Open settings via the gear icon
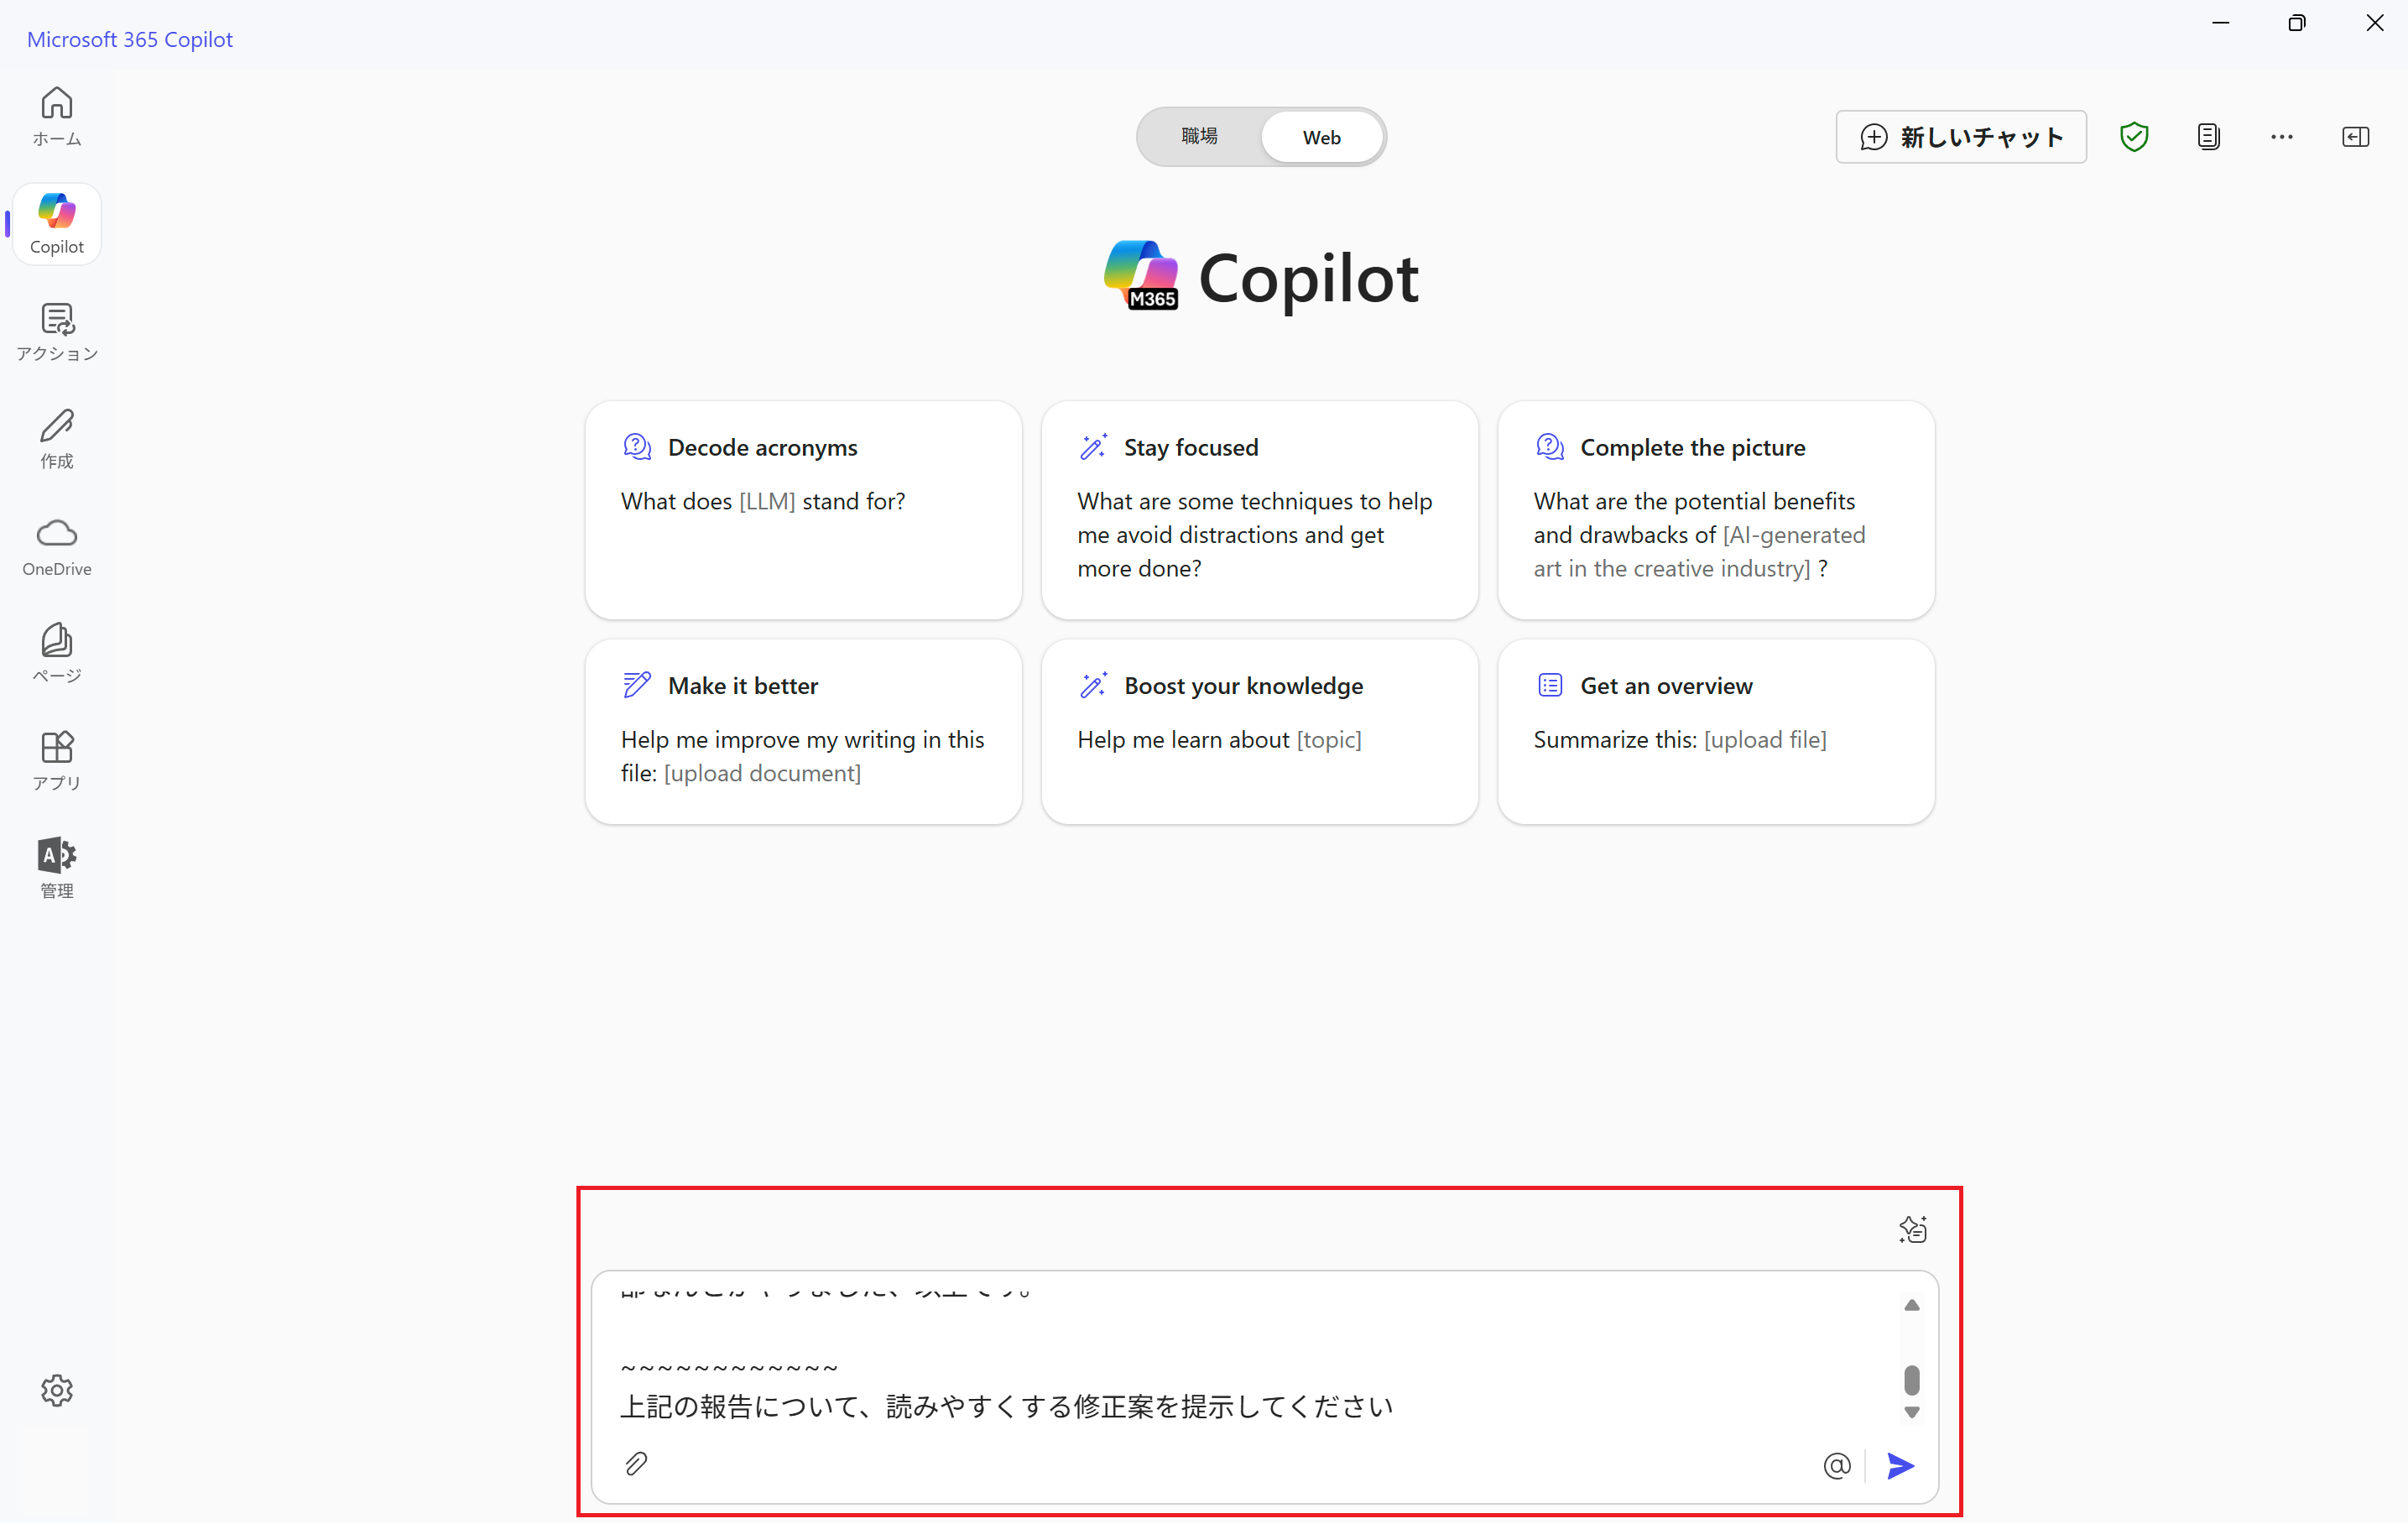Screen dimensions: 2408x1524 [x=57, y=1390]
